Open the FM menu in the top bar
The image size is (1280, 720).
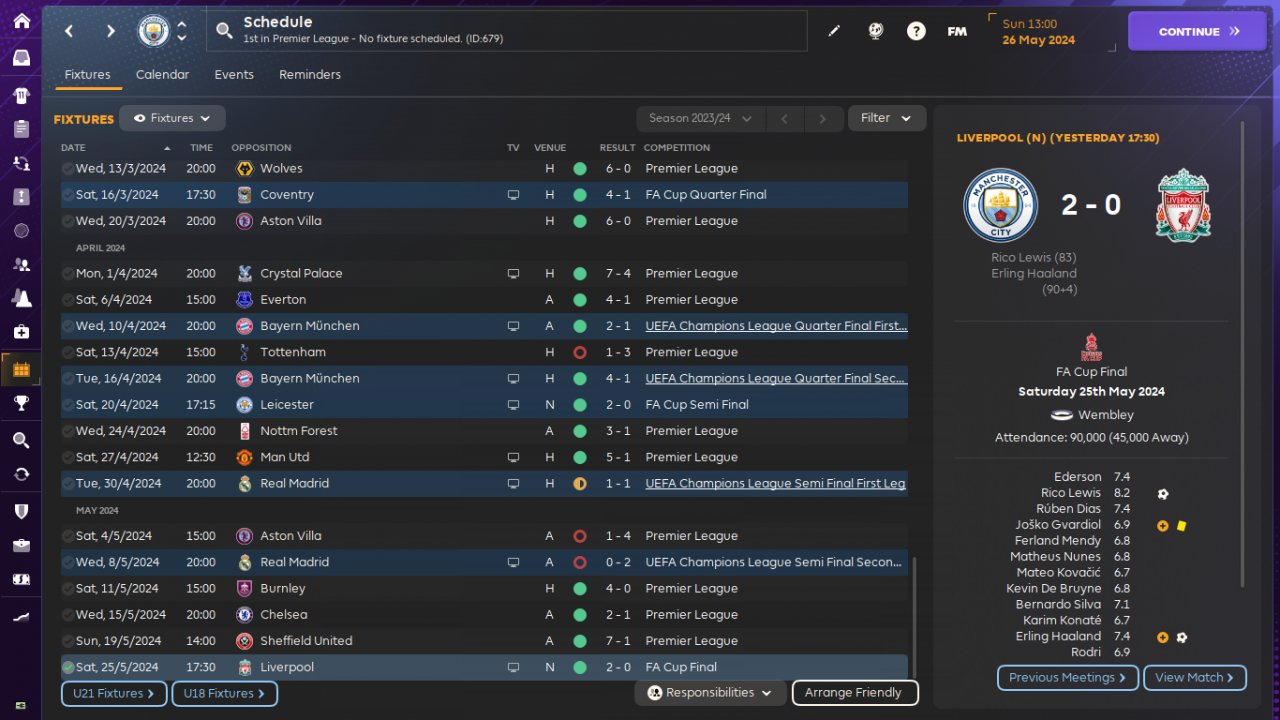pyautogui.click(x=957, y=31)
